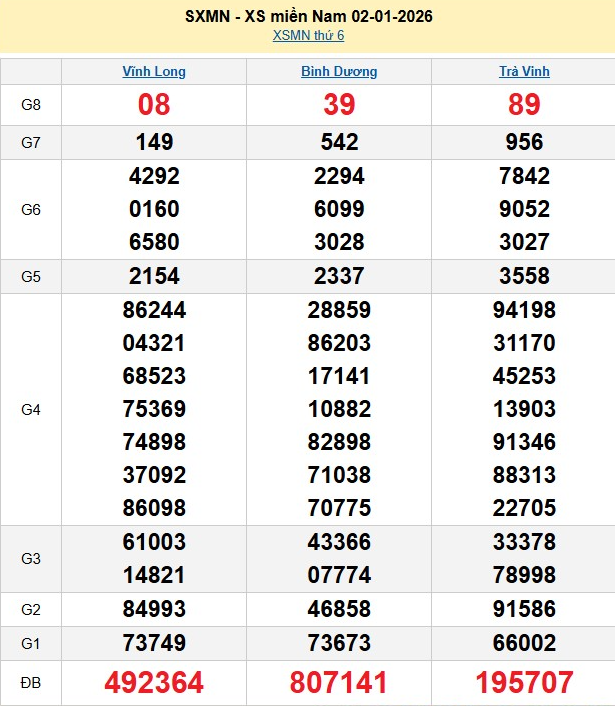The image size is (615, 706).
Task: Click the Vĩnh Long special prize 492364
Action: [154, 683]
